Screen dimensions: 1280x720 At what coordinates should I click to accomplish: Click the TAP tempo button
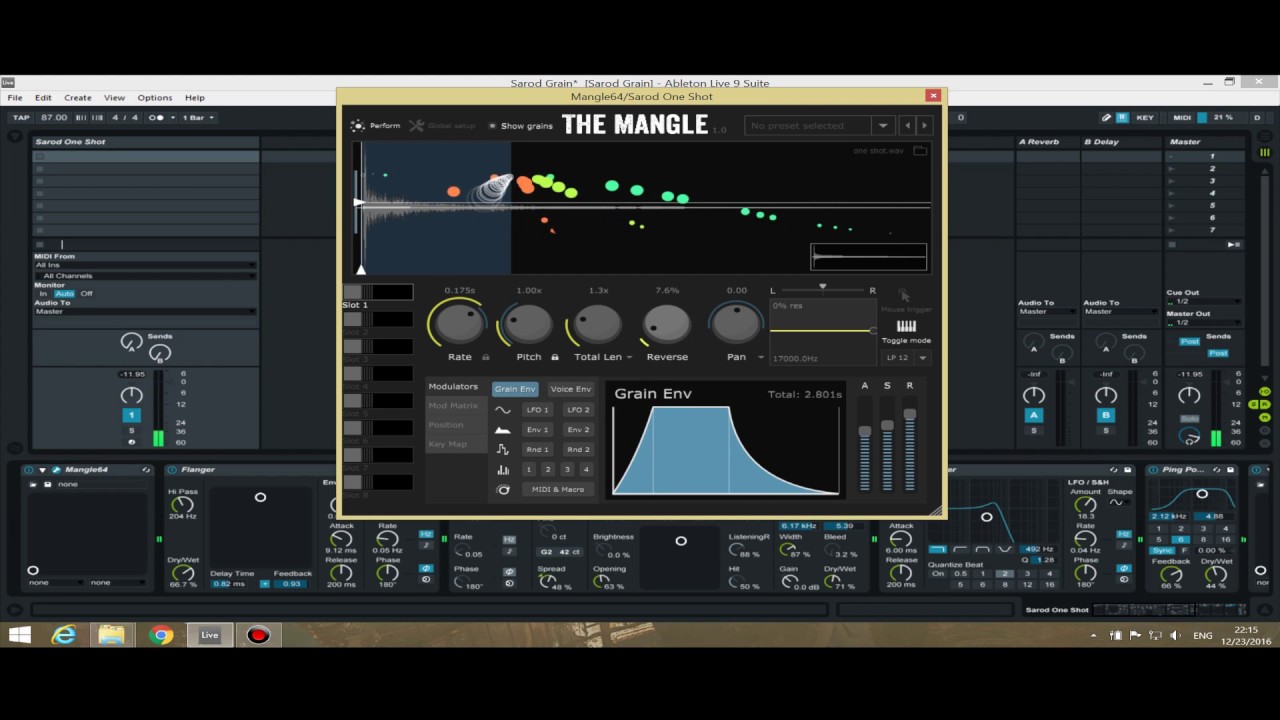(21, 118)
